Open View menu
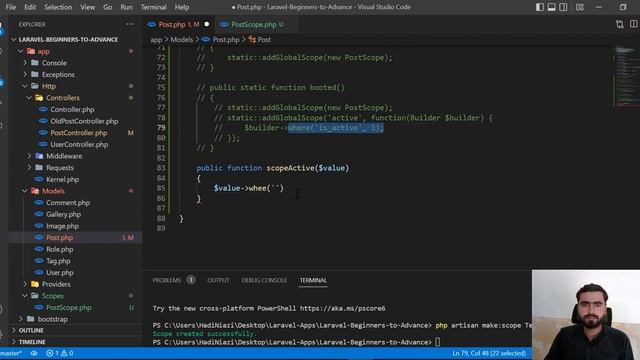Image resolution: width=640 pixels, height=360 pixels. click(87, 7)
